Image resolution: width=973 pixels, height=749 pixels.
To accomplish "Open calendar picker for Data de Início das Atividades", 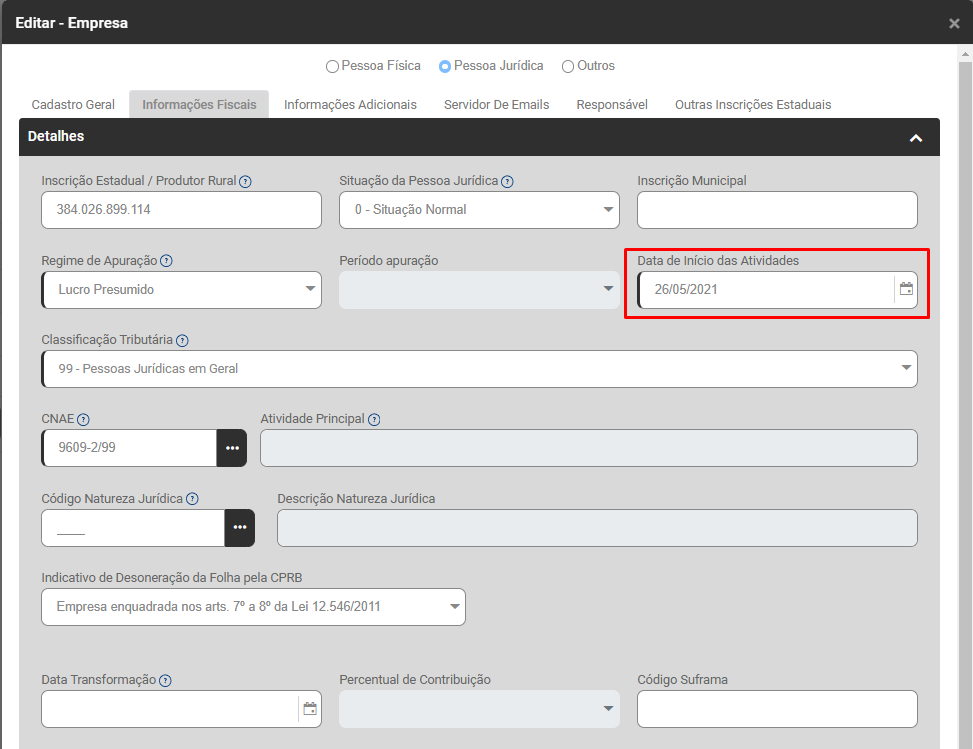I will (x=906, y=289).
